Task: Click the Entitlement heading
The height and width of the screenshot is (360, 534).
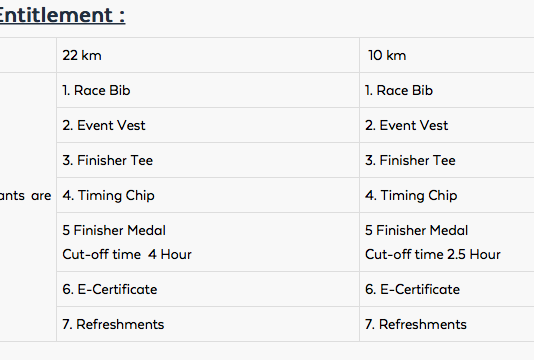Action: 62,15
